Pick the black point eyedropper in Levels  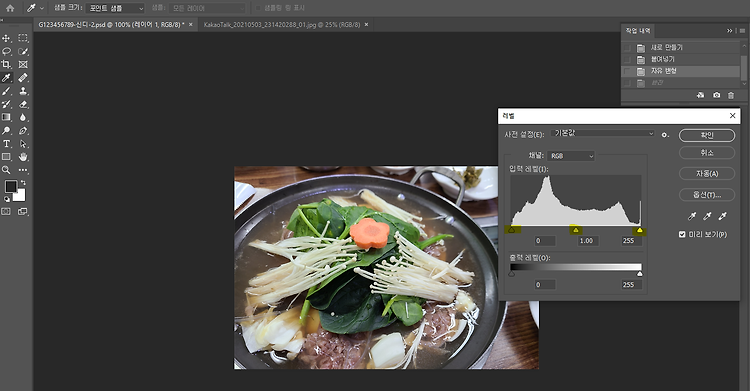click(x=692, y=216)
